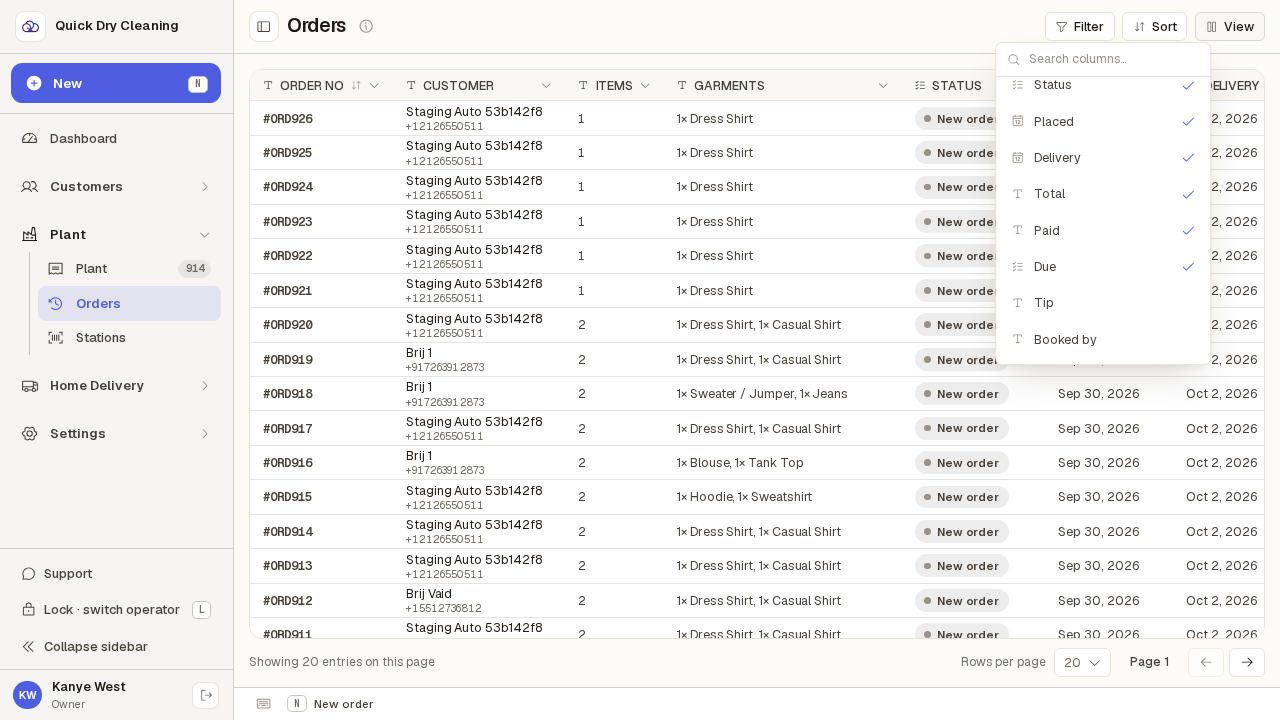Screen dimensions: 1280x720
Task: Click the keyboard shortcuts icon in footer
Action: 263,704
